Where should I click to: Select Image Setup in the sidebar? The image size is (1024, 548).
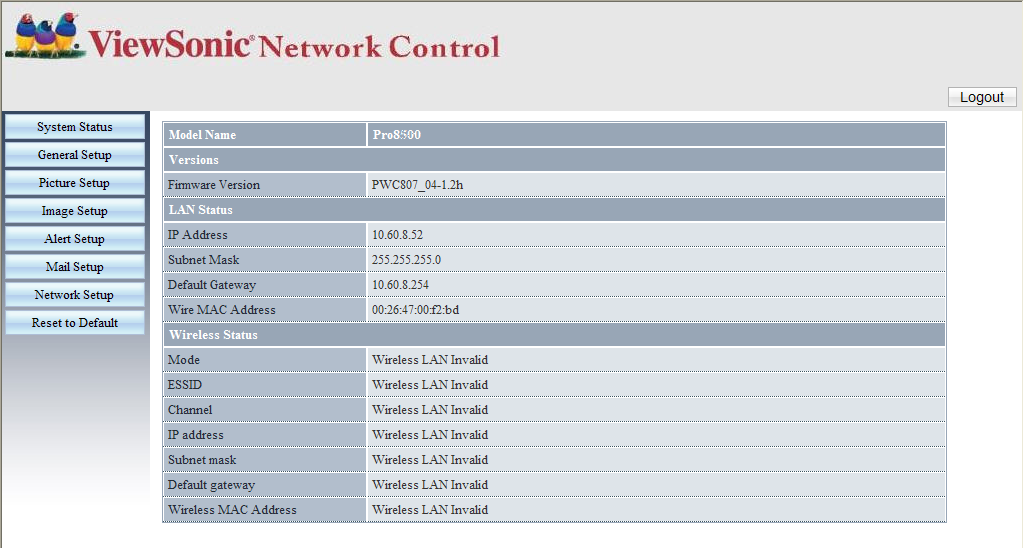(74, 211)
